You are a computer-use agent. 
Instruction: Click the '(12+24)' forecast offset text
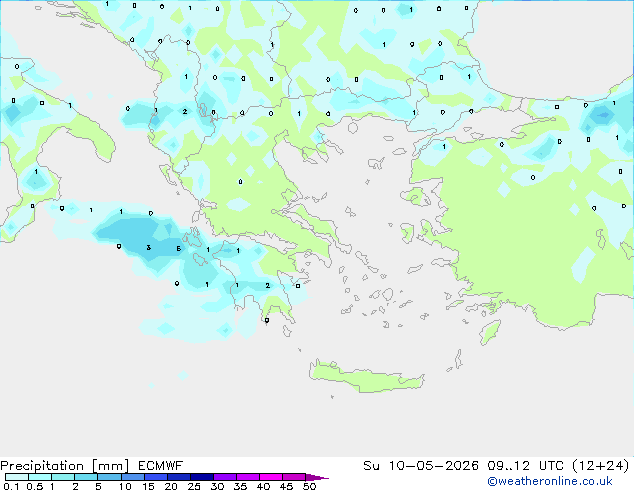click(x=601, y=466)
